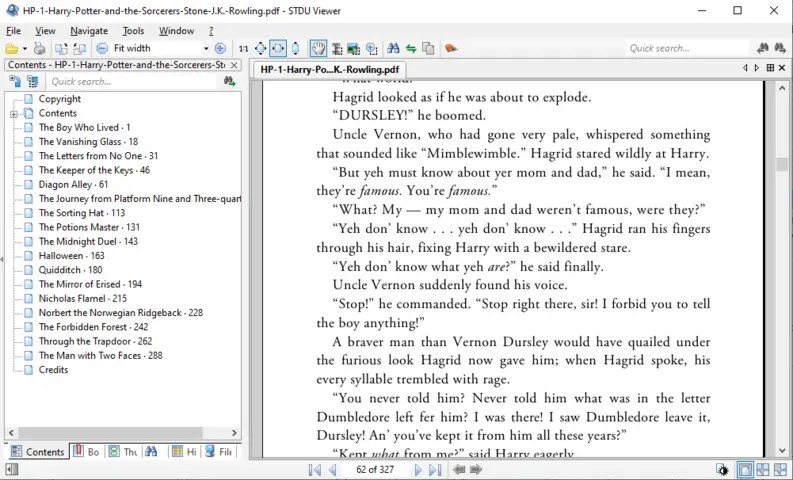Go to the last page
This screenshot has height=480, width=793.
(x=435, y=470)
